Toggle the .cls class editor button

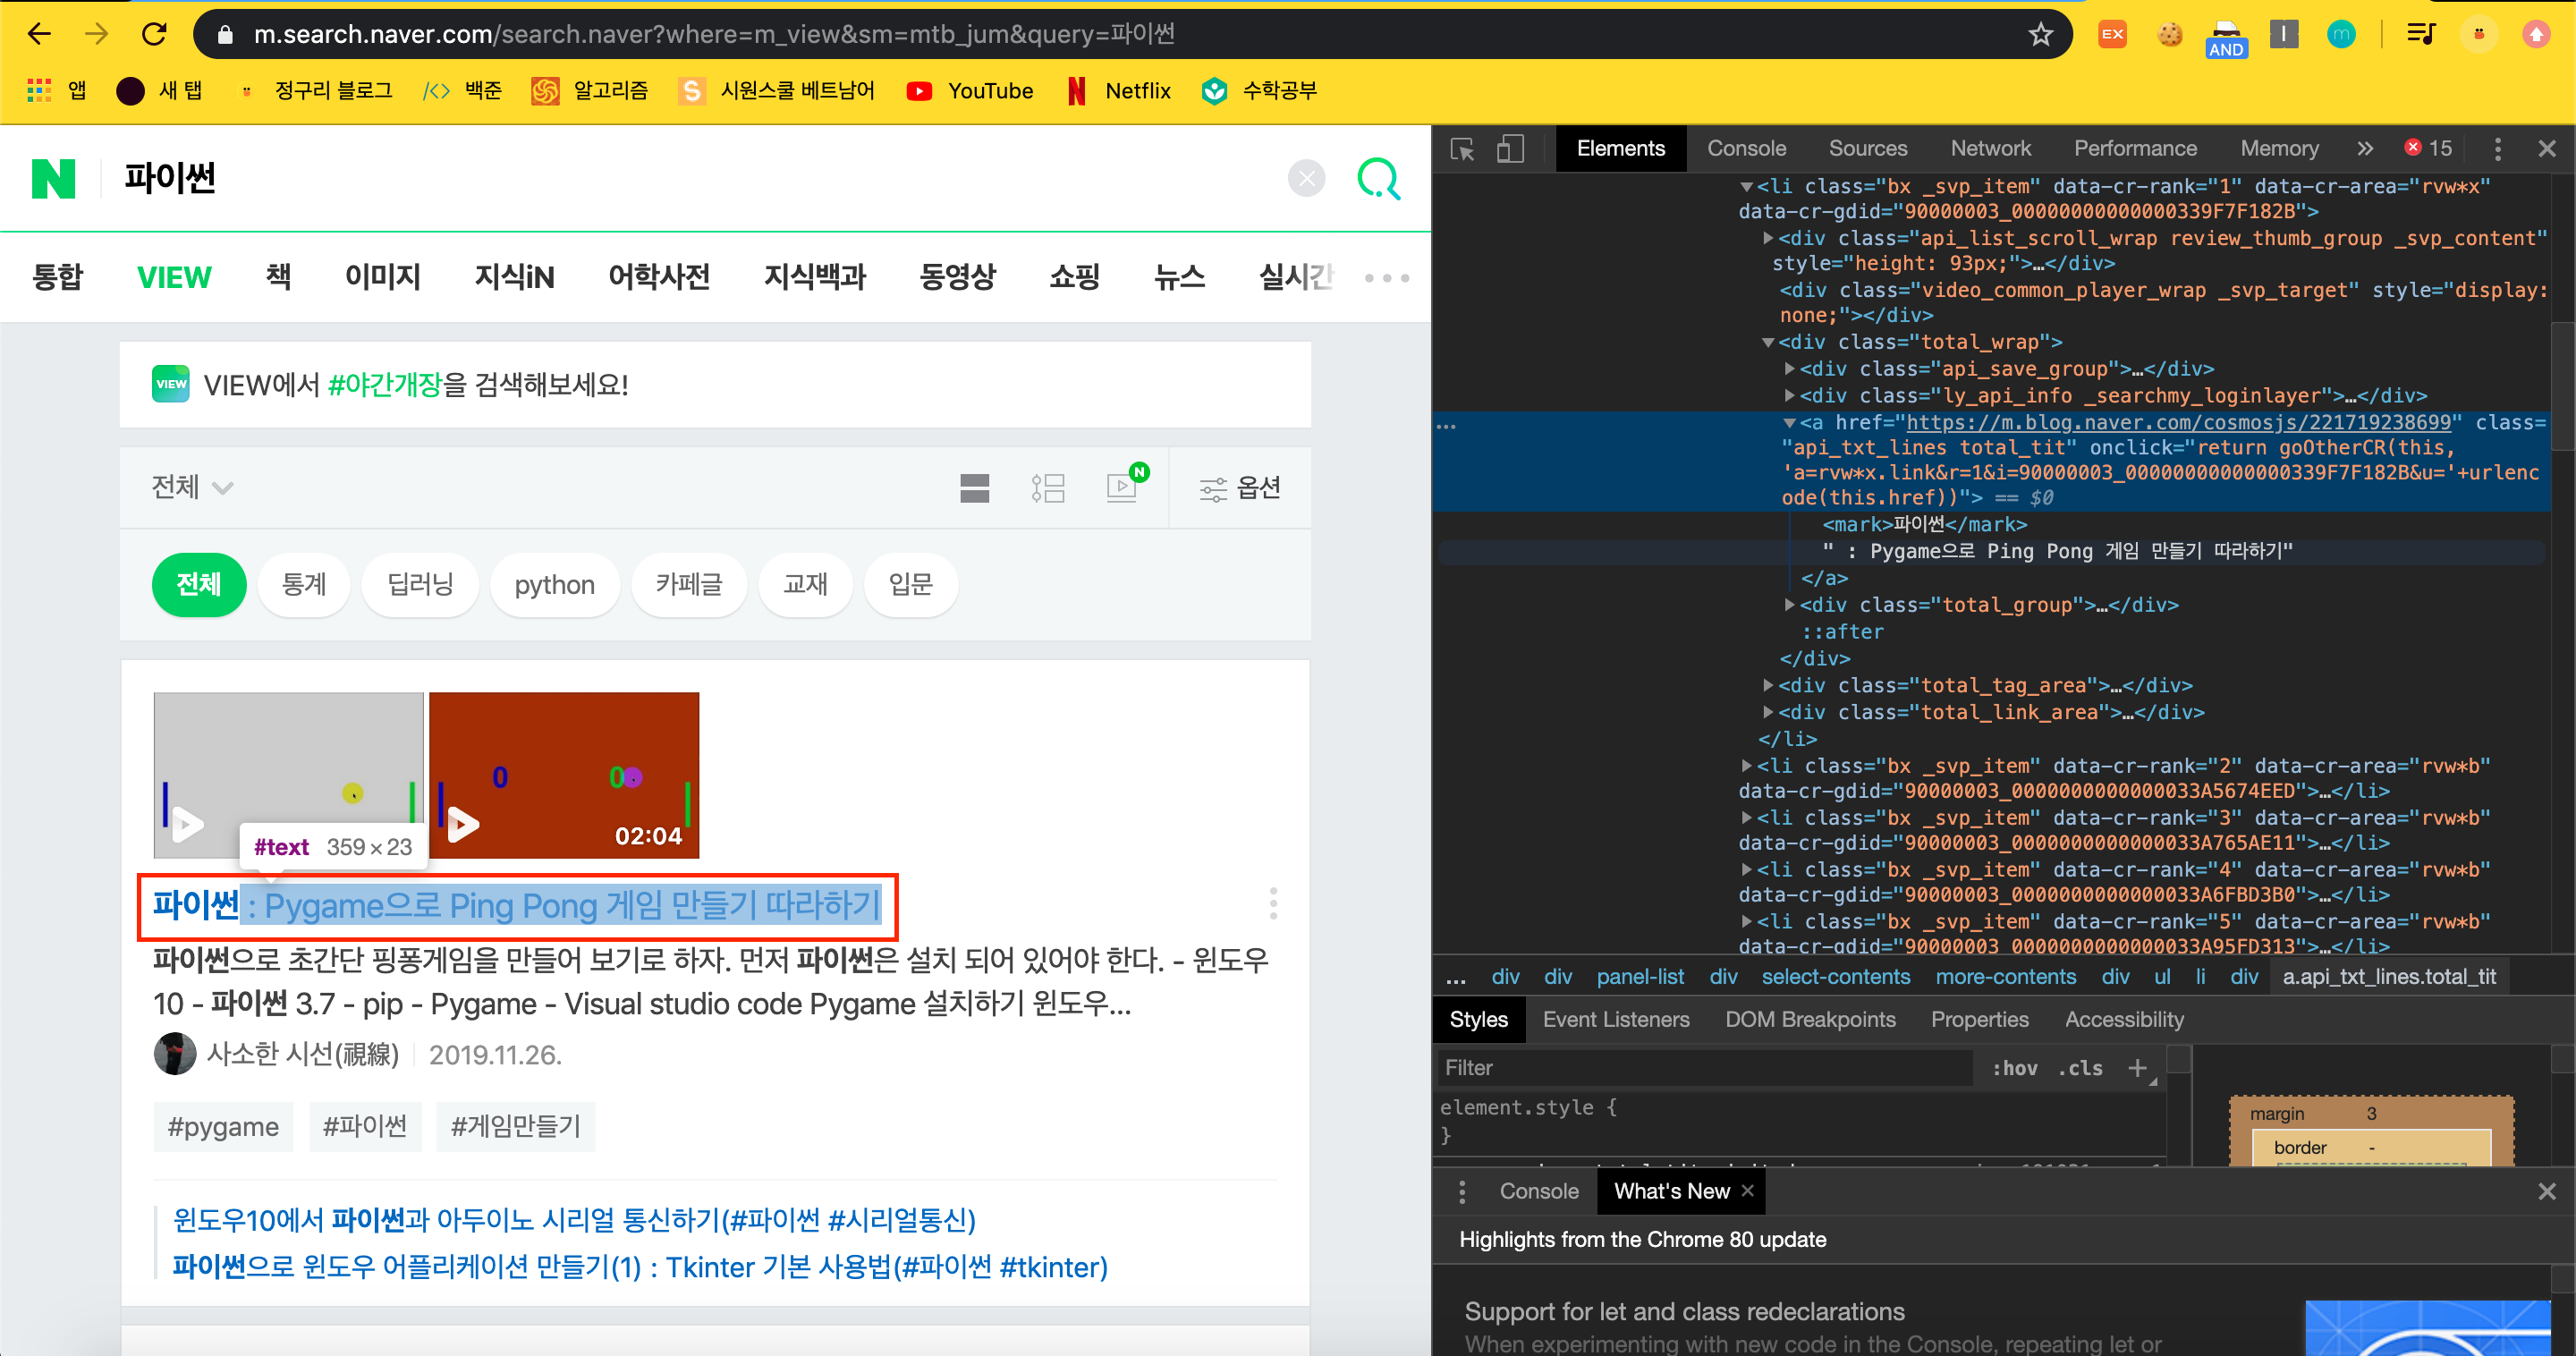point(2080,1068)
